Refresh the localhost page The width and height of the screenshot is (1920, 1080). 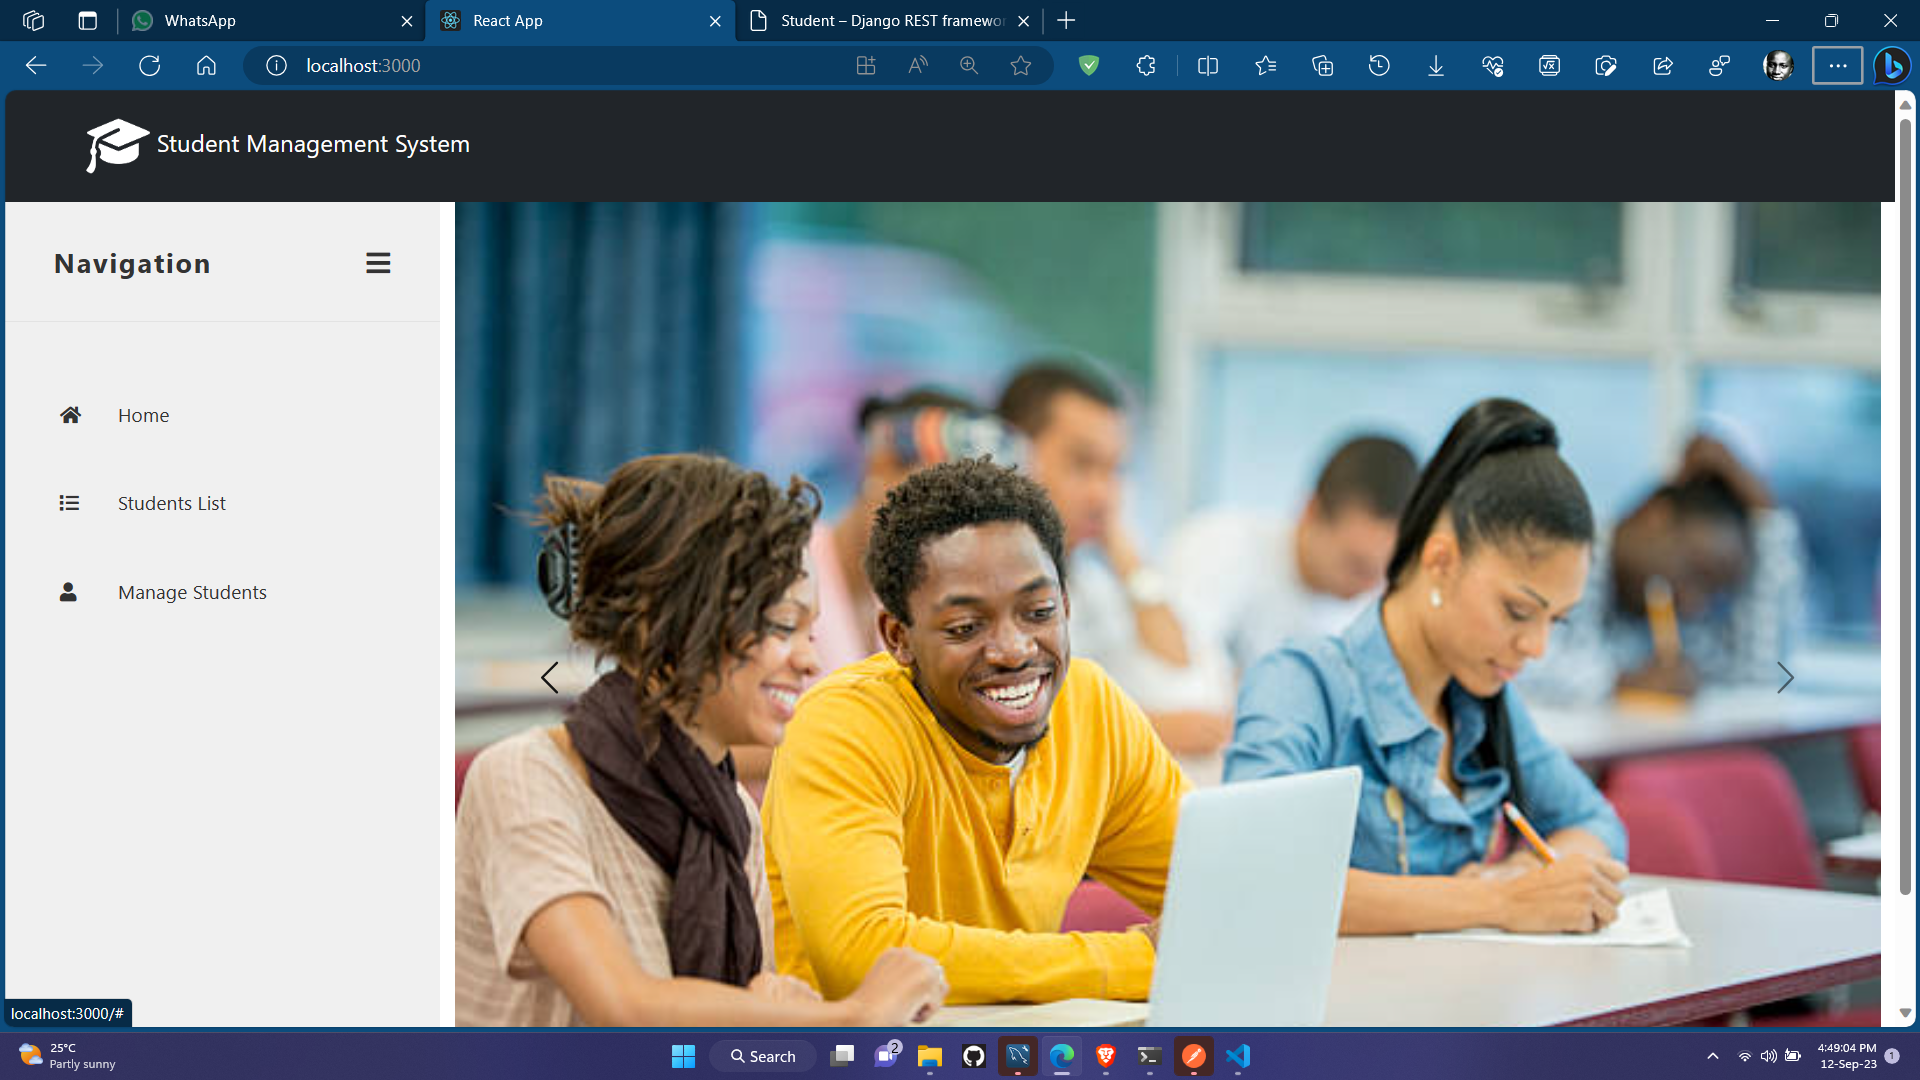tap(149, 66)
